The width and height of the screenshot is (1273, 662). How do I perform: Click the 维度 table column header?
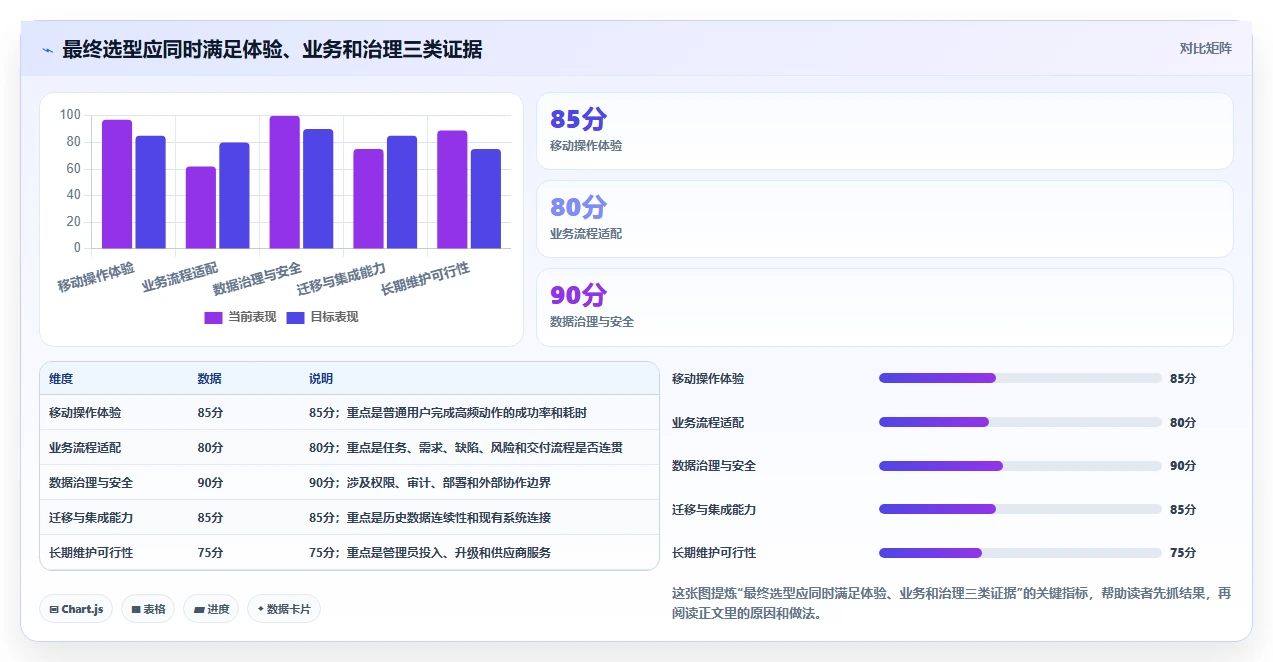tap(61, 379)
